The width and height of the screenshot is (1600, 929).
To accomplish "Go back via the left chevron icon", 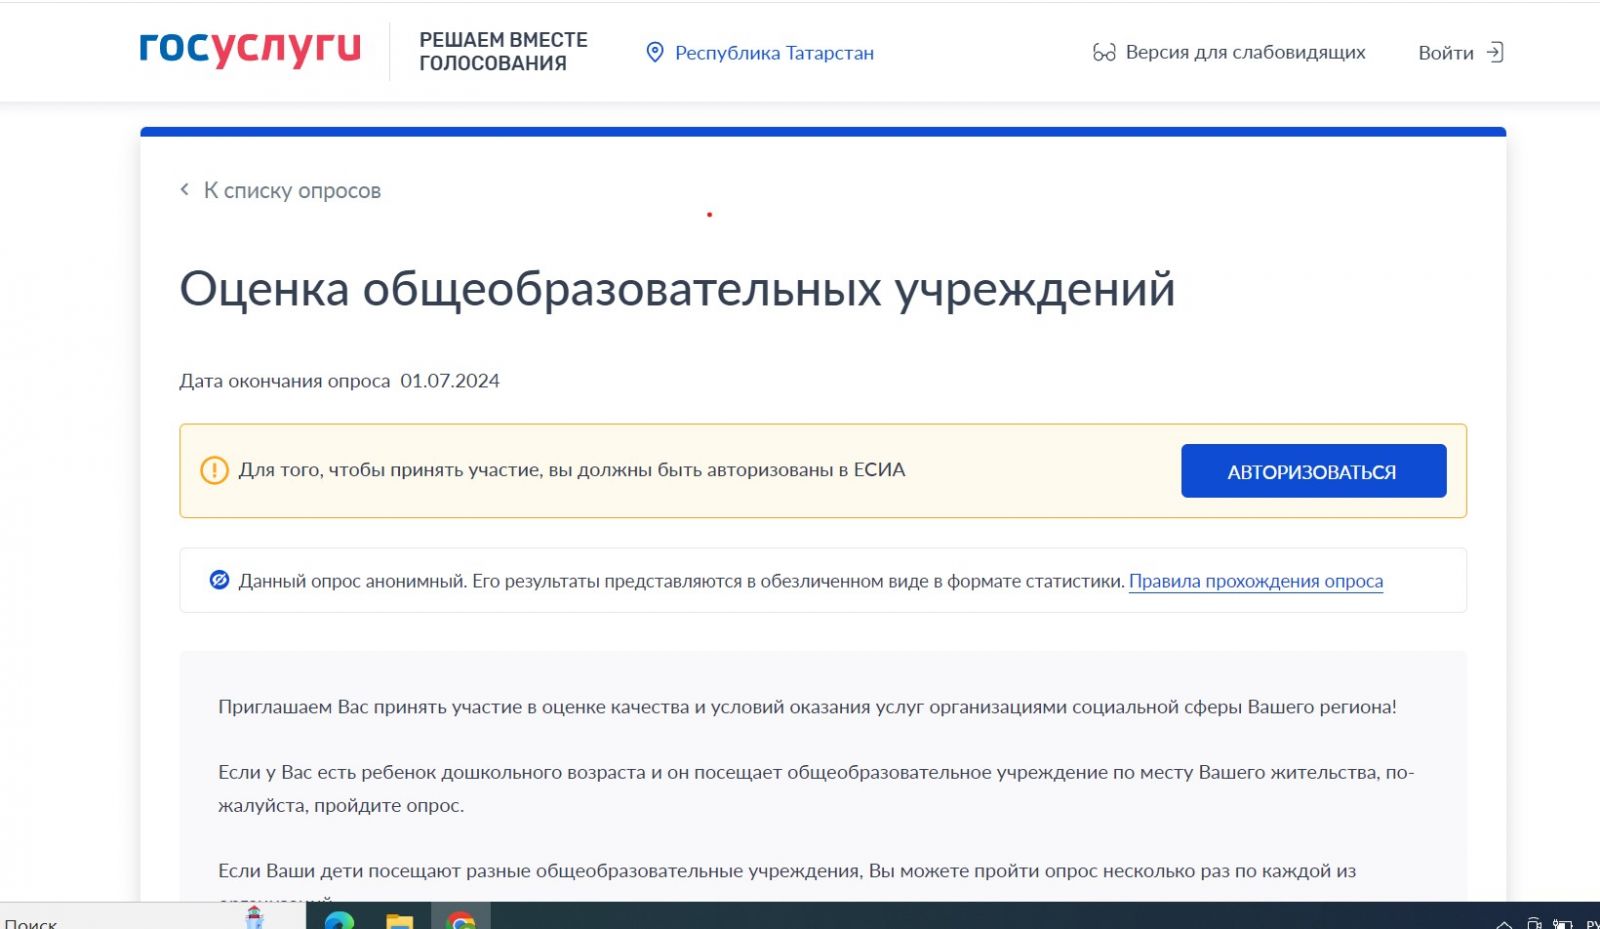I will (x=185, y=190).
